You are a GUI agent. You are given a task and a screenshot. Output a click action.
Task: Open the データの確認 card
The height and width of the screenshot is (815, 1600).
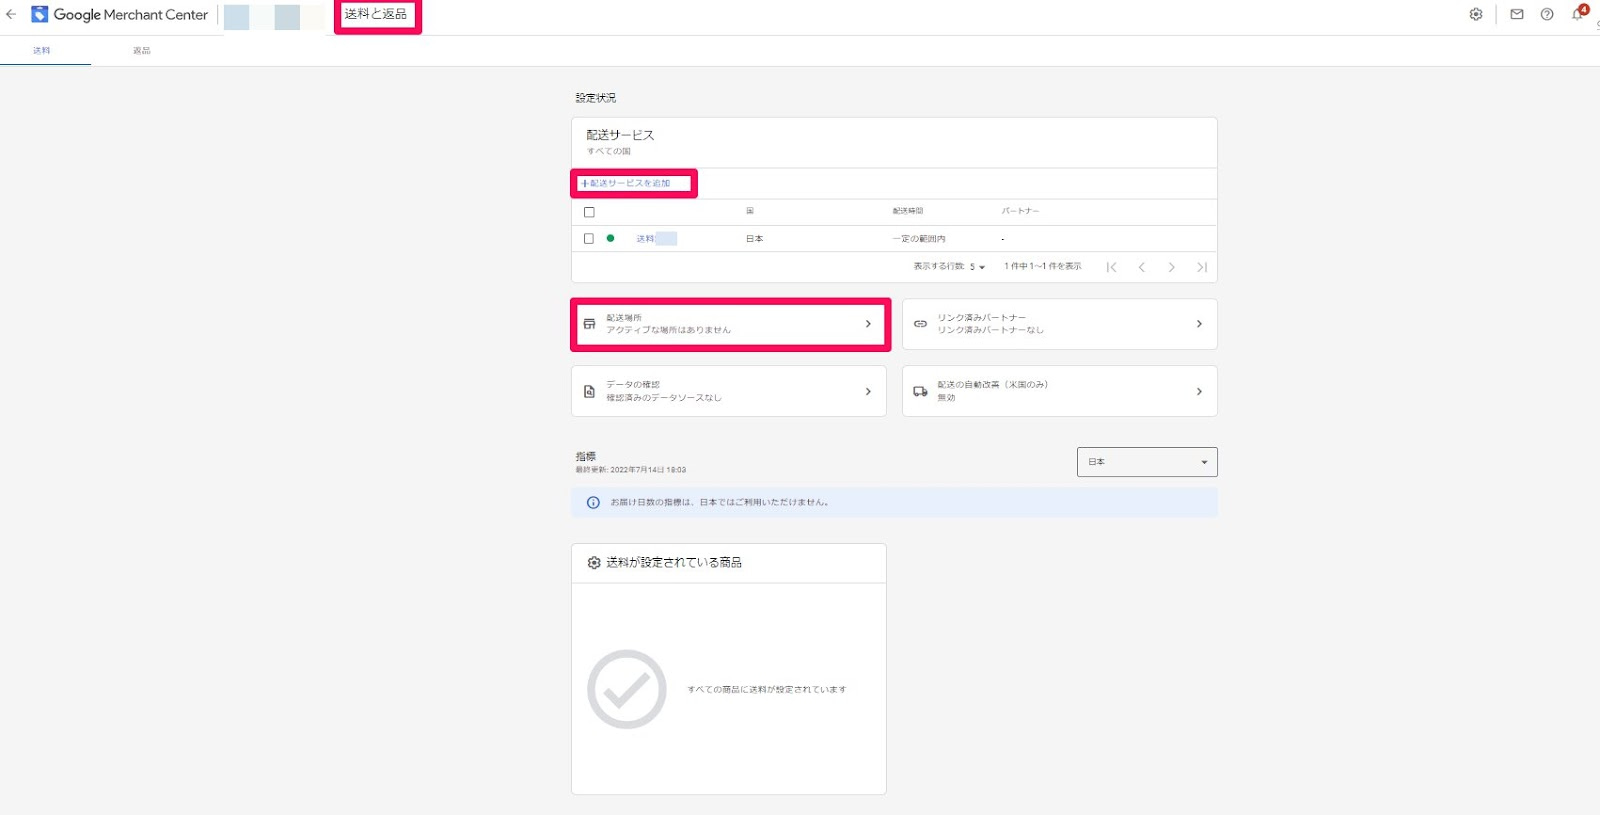coord(728,391)
